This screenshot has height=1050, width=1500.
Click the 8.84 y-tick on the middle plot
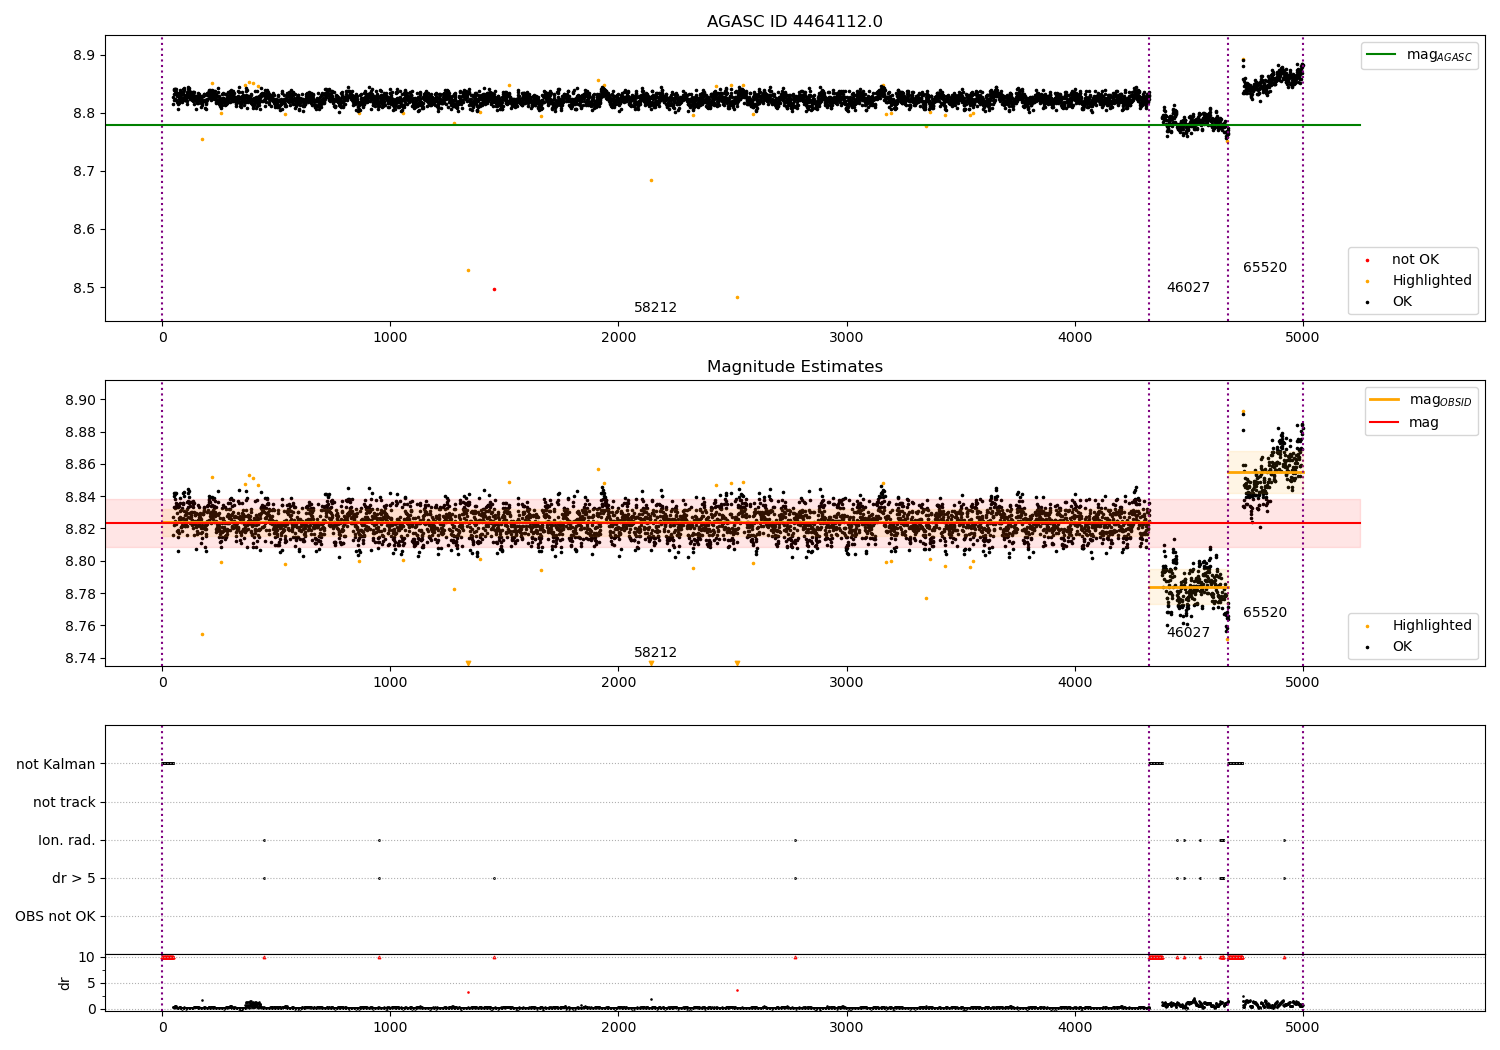point(79,497)
